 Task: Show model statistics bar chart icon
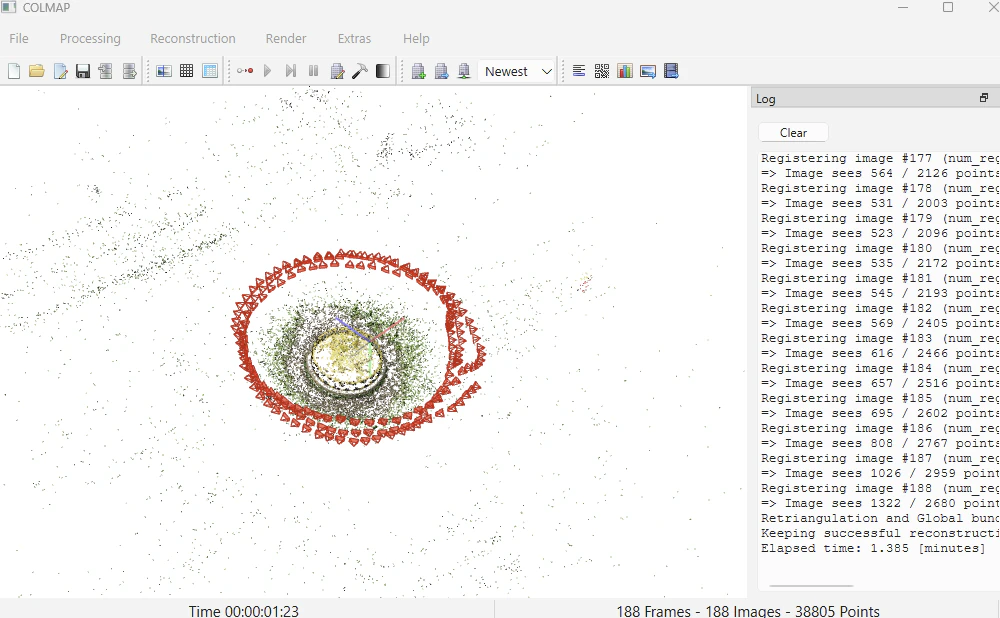pyautogui.click(x=625, y=71)
